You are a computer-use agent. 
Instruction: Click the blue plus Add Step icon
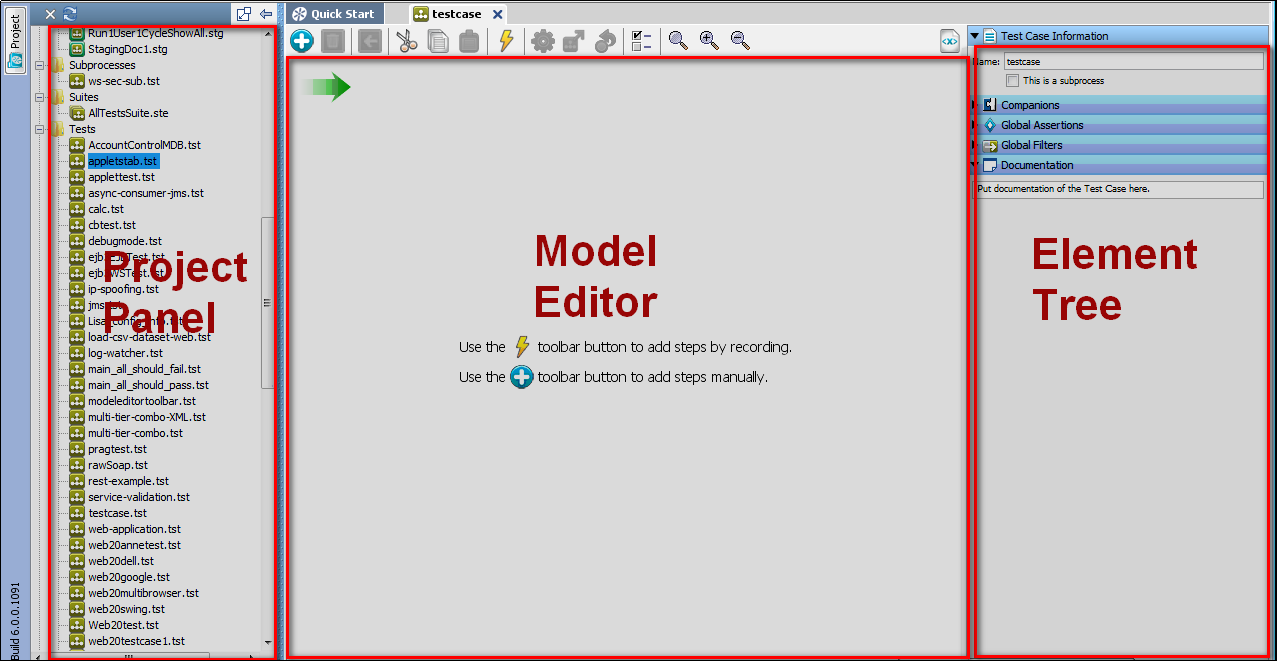[x=301, y=41]
